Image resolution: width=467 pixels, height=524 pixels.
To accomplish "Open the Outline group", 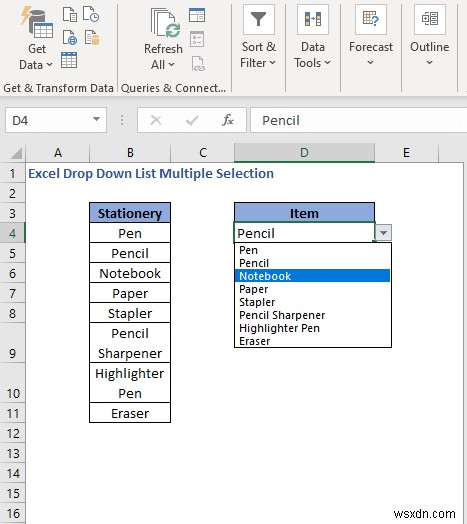I will pyautogui.click(x=430, y=36).
